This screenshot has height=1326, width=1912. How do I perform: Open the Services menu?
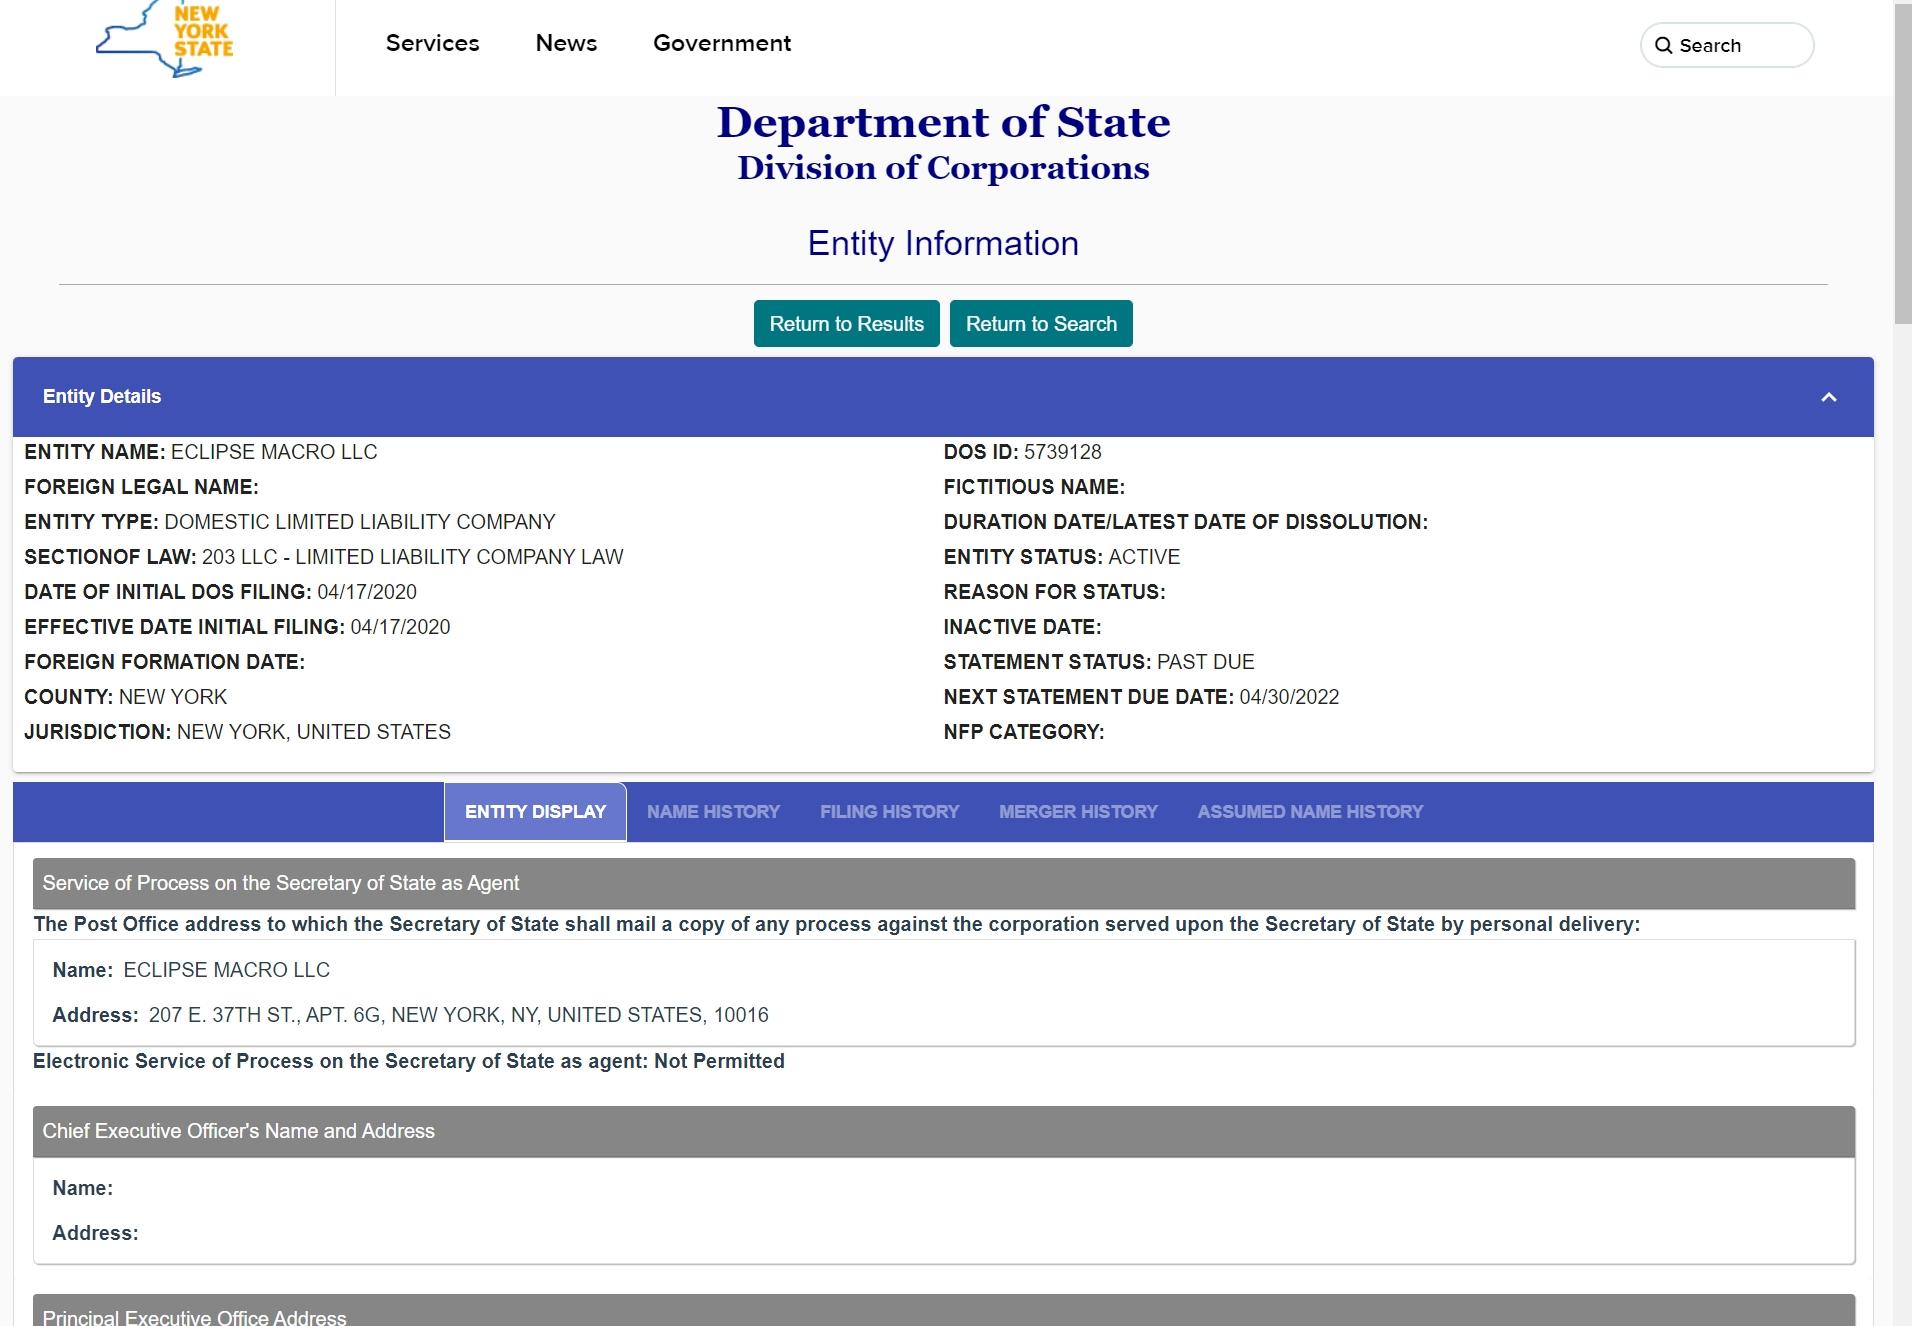(433, 43)
